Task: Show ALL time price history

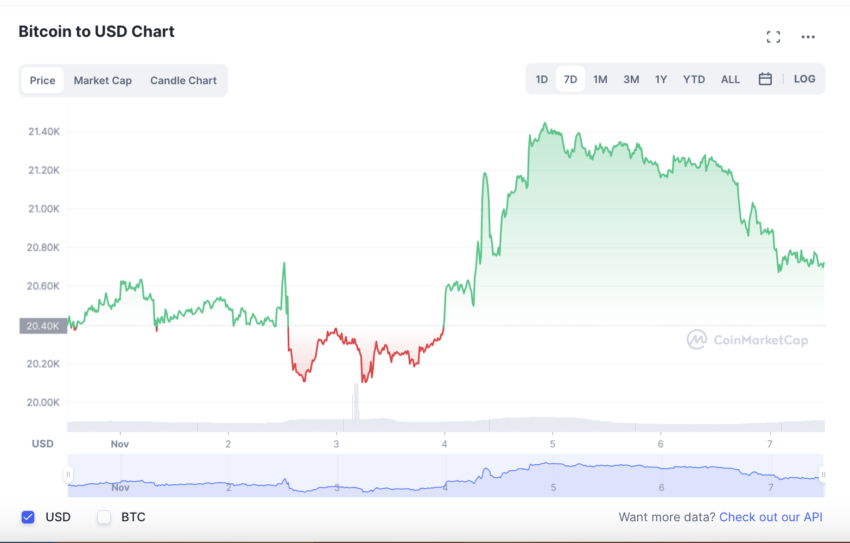Action: click(730, 79)
